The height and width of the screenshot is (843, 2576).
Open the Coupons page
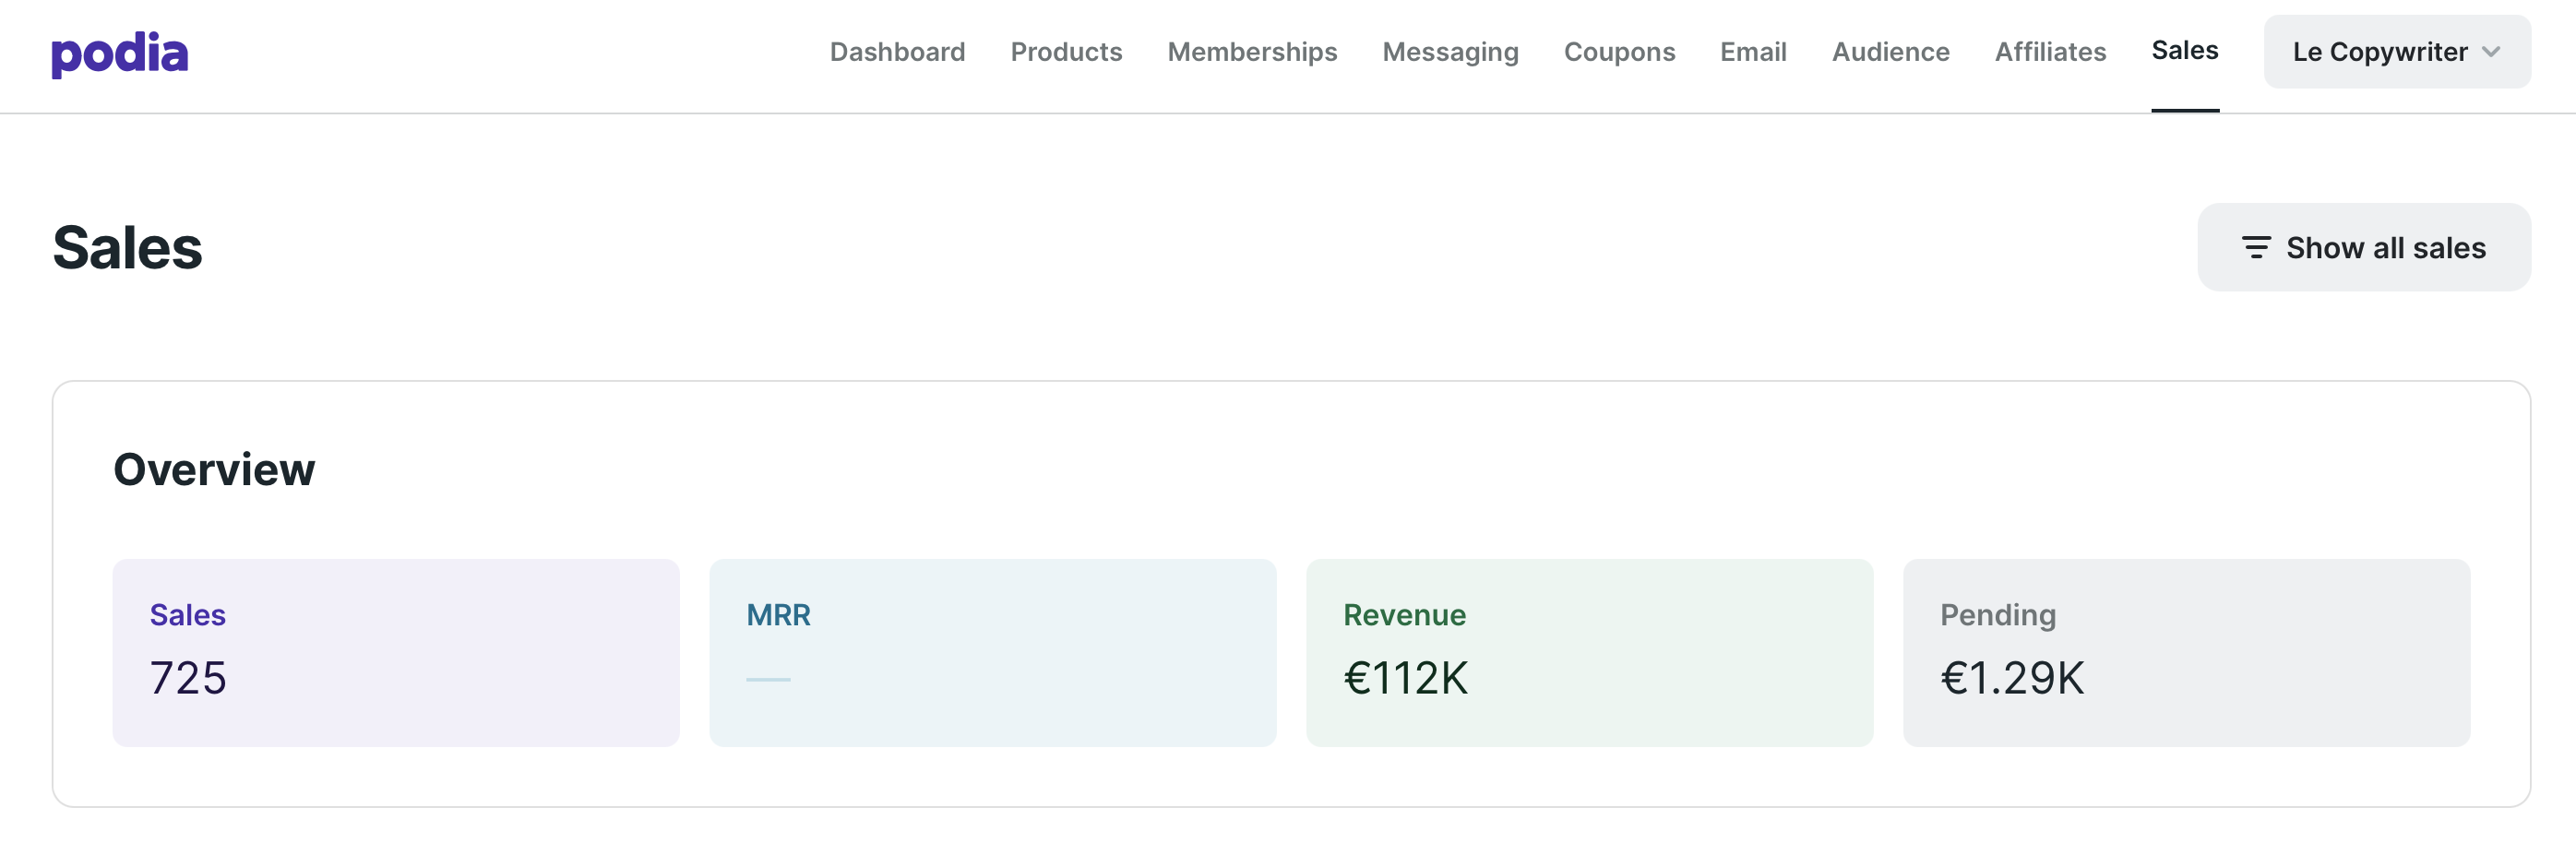pyautogui.click(x=1619, y=52)
